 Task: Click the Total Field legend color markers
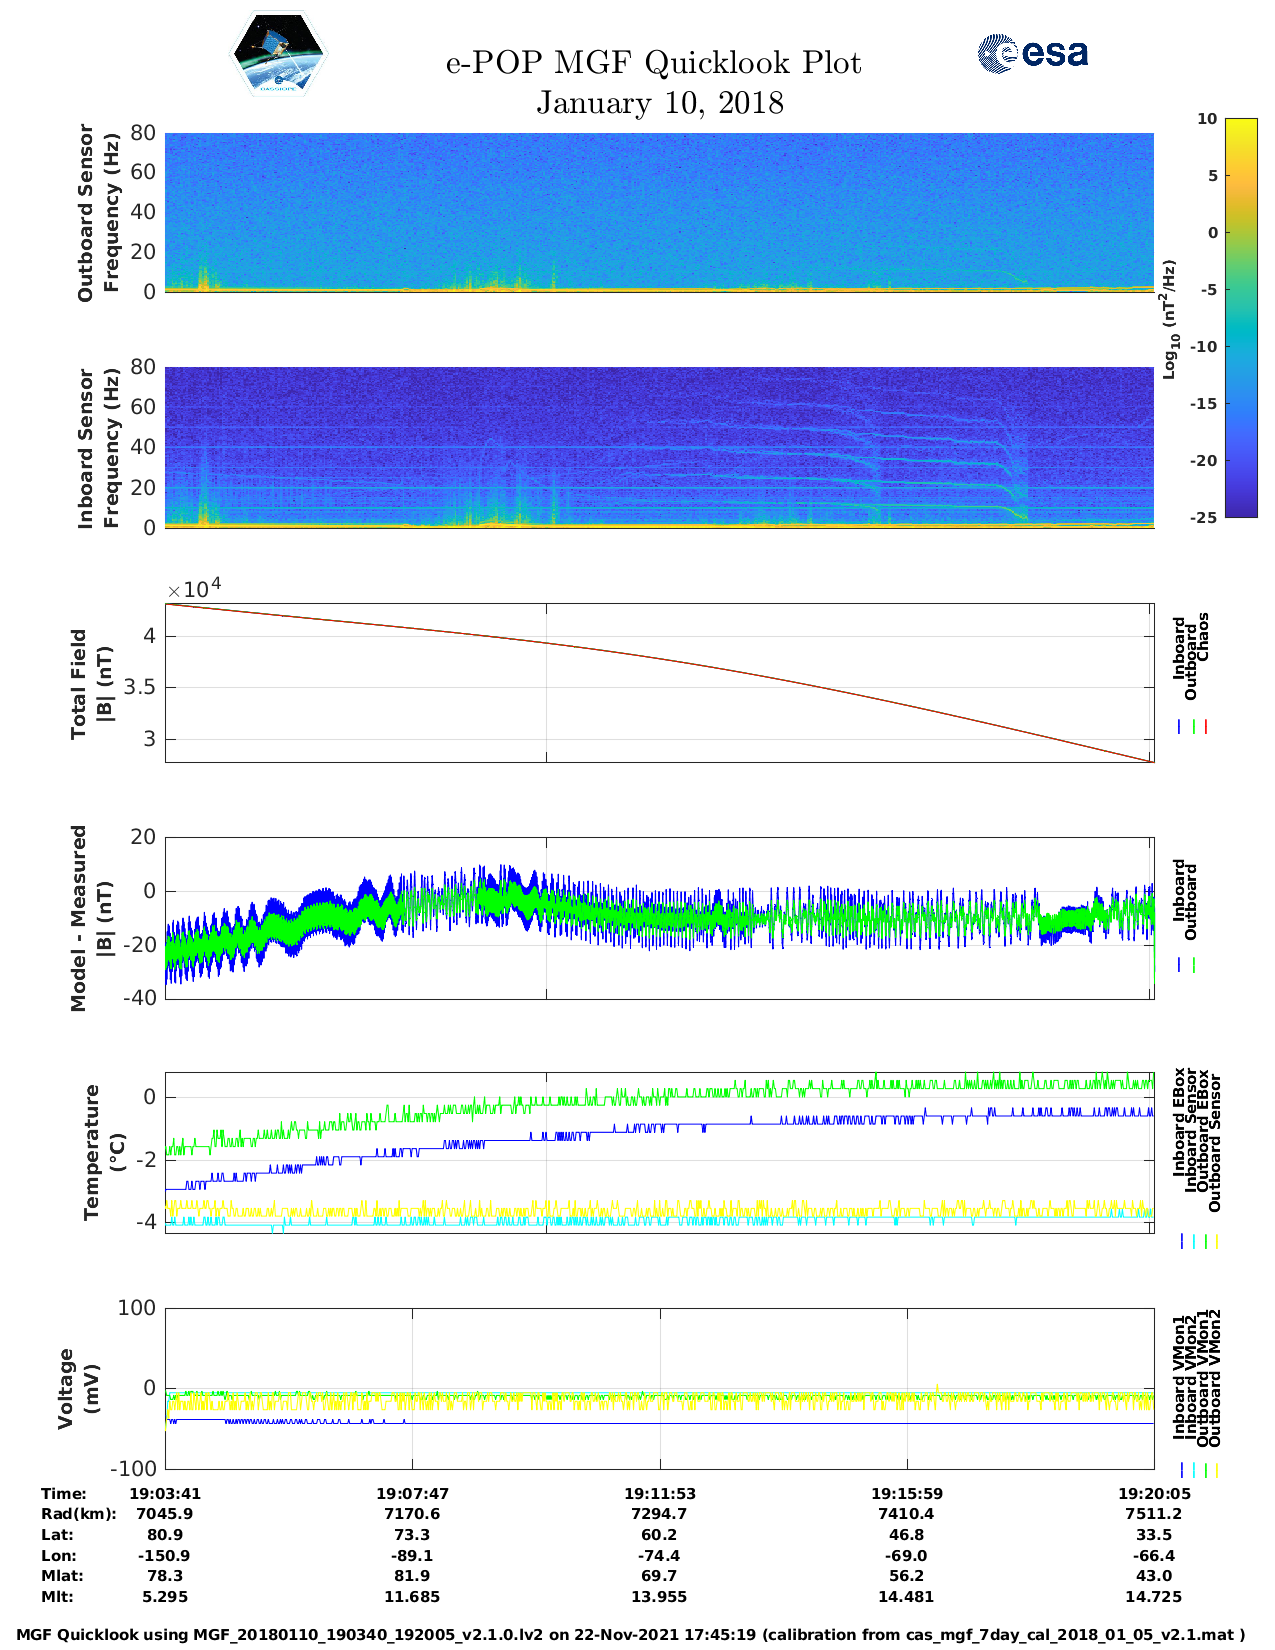[x=1193, y=727]
